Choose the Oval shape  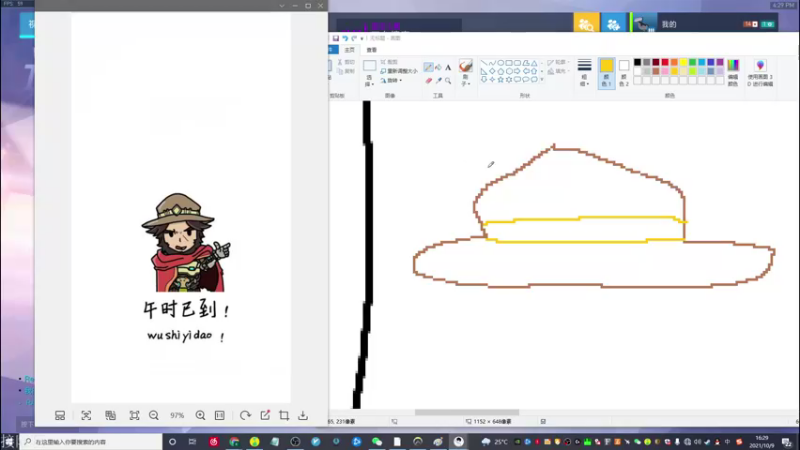point(501,63)
